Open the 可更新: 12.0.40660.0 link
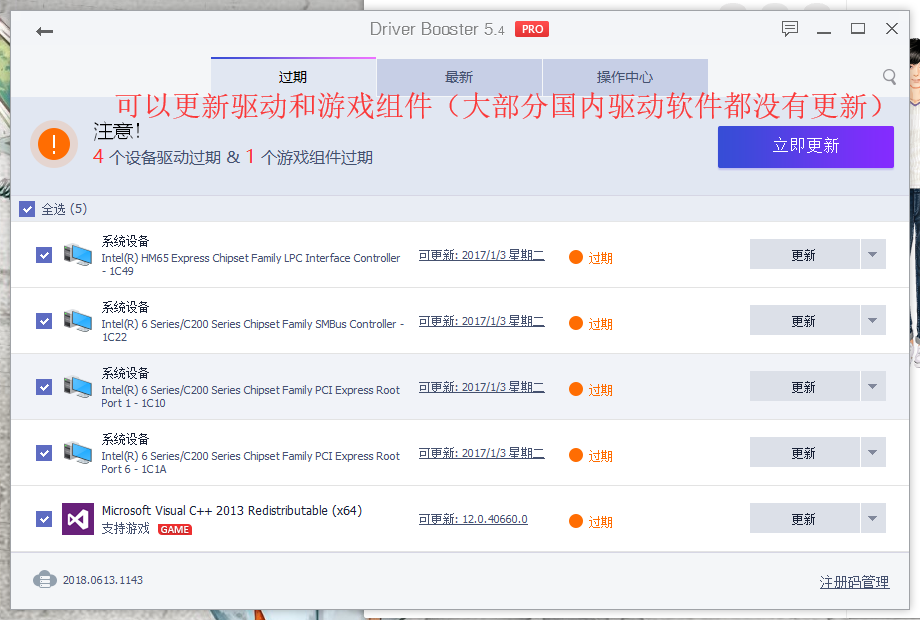The height and width of the screenshot is (620, 920). [473, 519]
